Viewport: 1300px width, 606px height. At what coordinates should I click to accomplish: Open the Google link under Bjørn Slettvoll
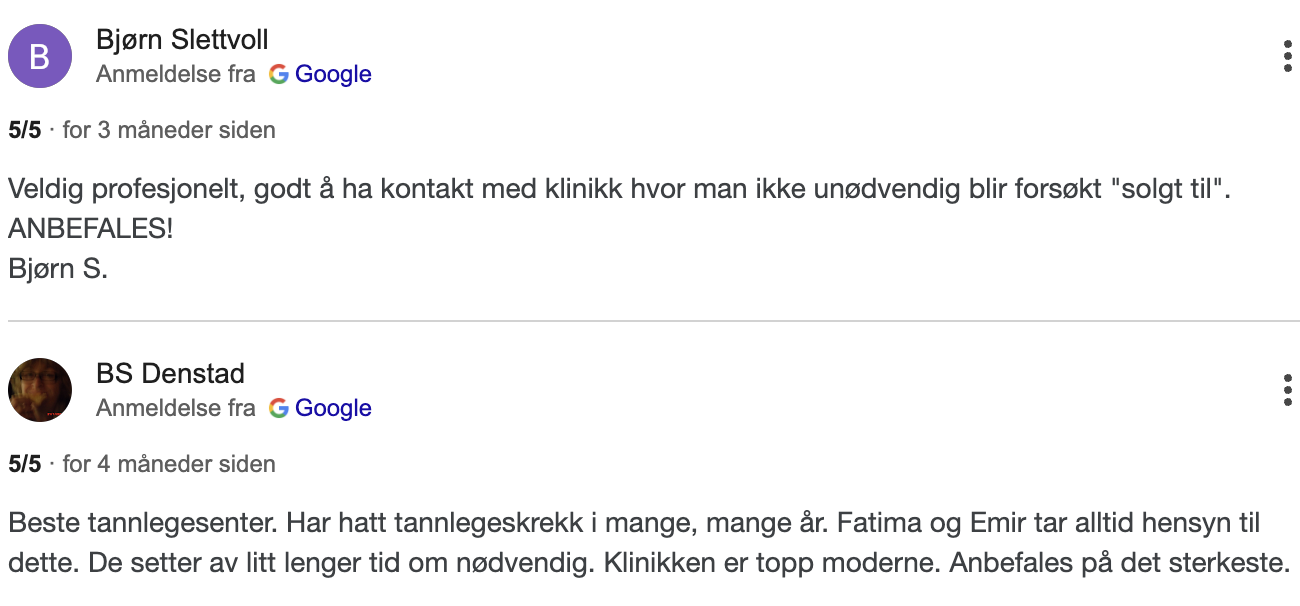point(333,75)
